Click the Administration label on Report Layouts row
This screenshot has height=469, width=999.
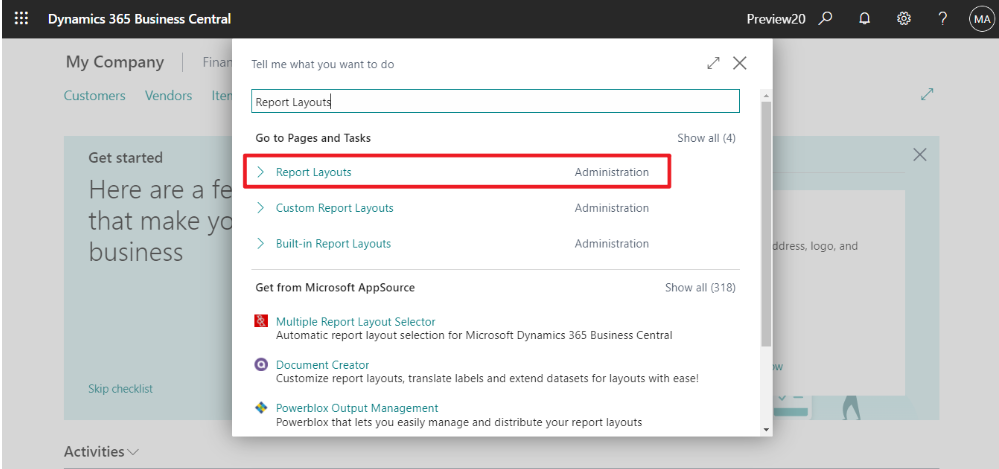(x=612, y=172)
